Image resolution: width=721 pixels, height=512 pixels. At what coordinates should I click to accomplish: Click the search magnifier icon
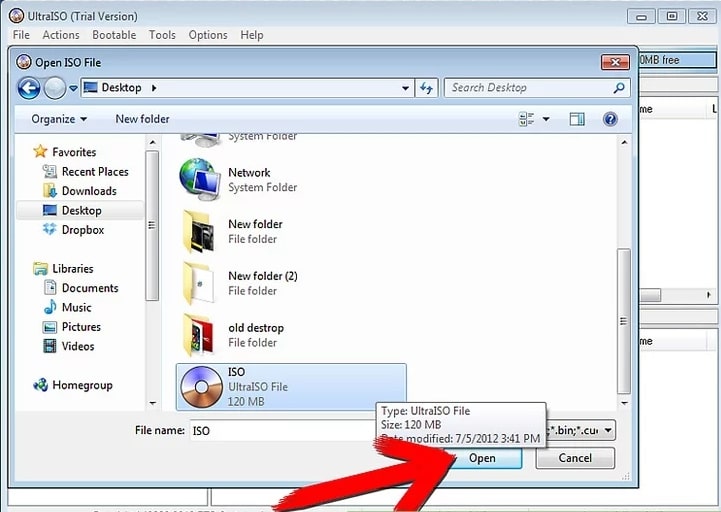pos(619,87)
